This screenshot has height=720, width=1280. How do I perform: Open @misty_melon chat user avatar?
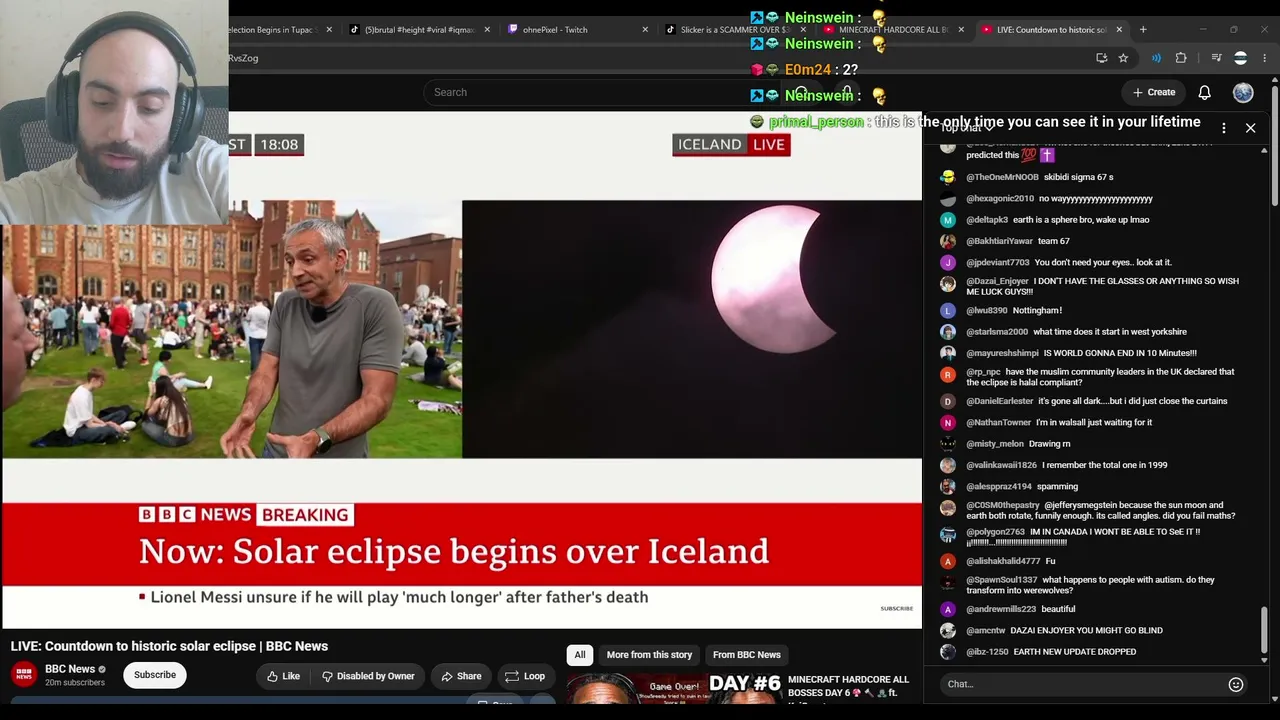point(948,444)
